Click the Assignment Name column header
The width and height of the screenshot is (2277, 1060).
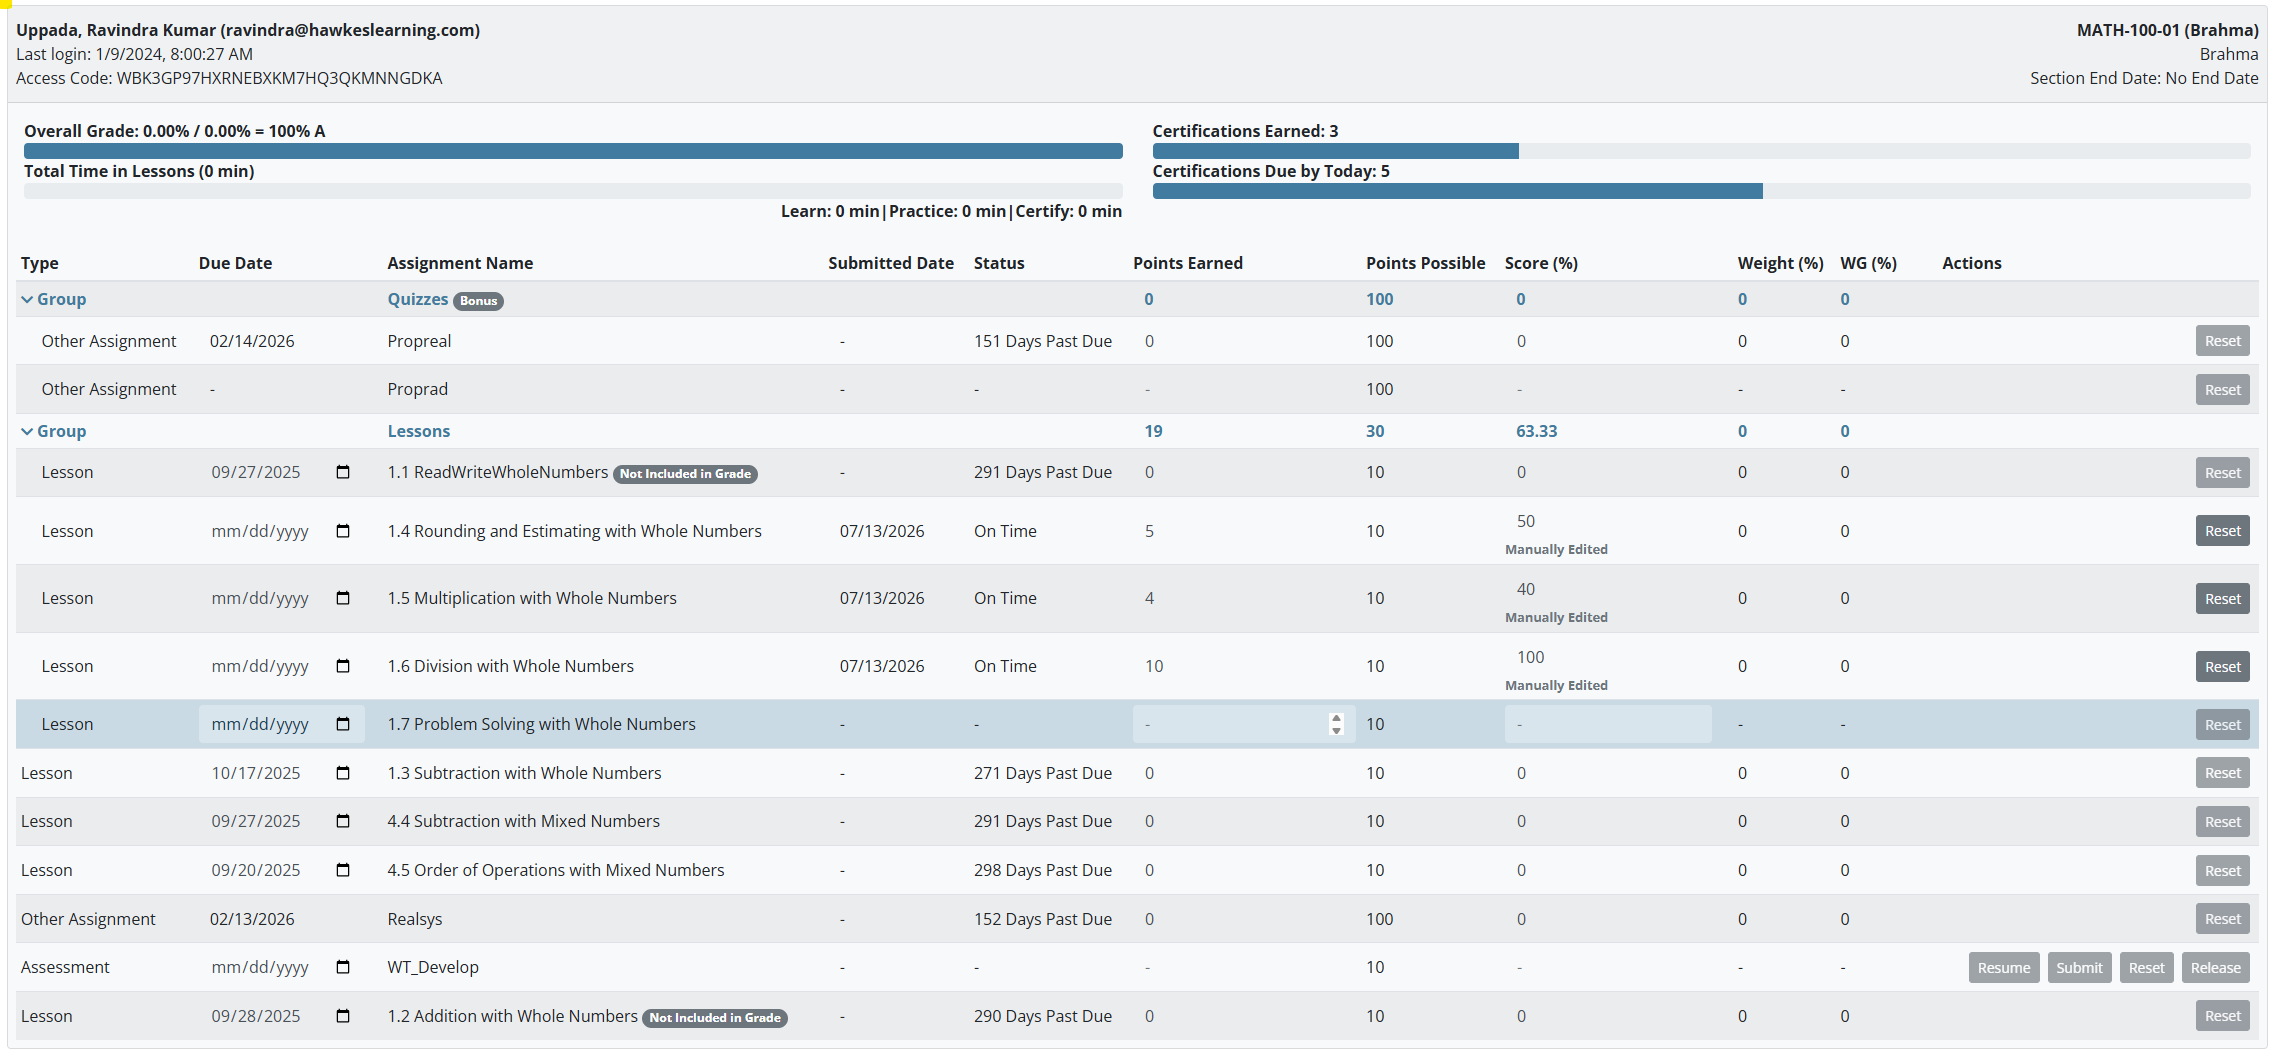[x=460, y=263]
